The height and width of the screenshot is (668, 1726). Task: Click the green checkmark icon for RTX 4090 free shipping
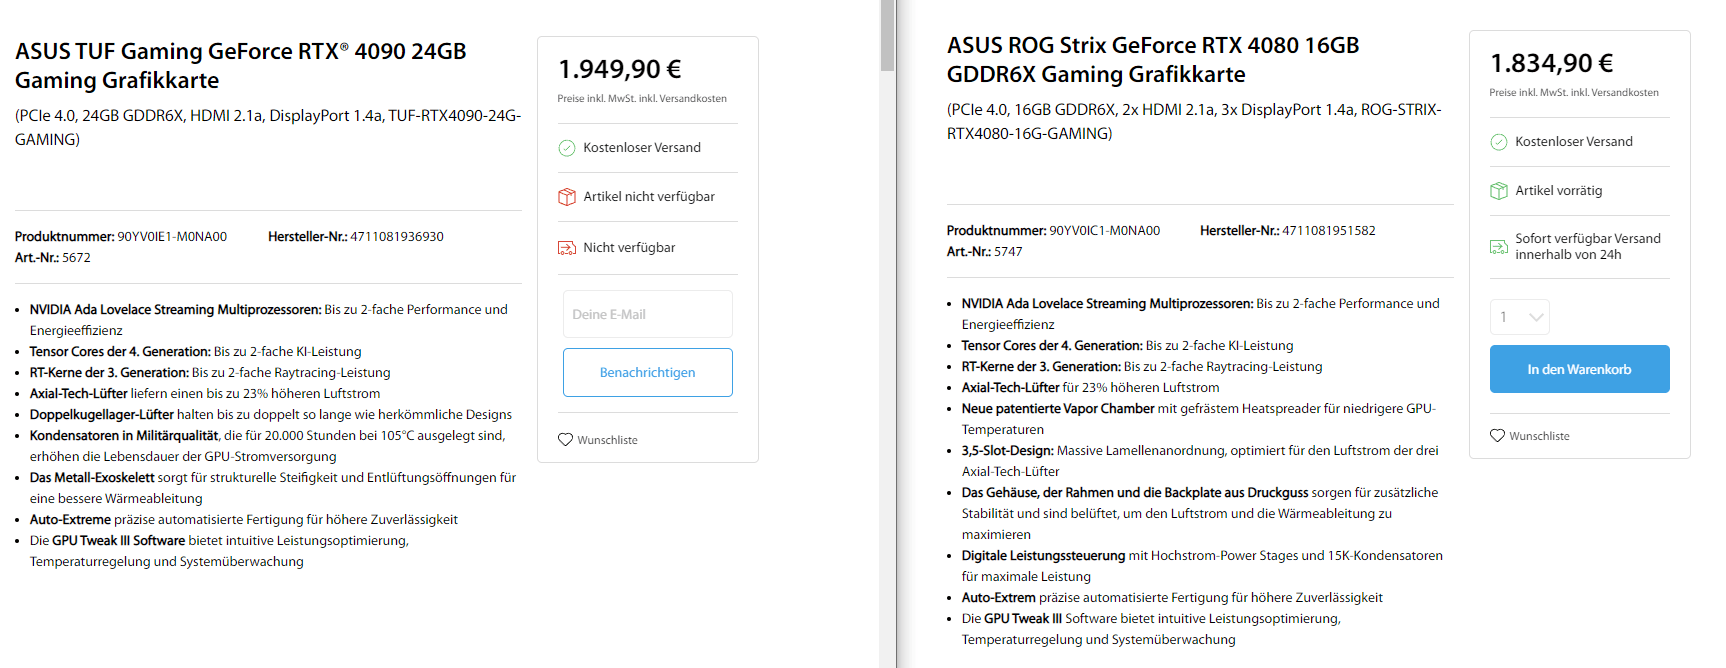click(566, 148)
